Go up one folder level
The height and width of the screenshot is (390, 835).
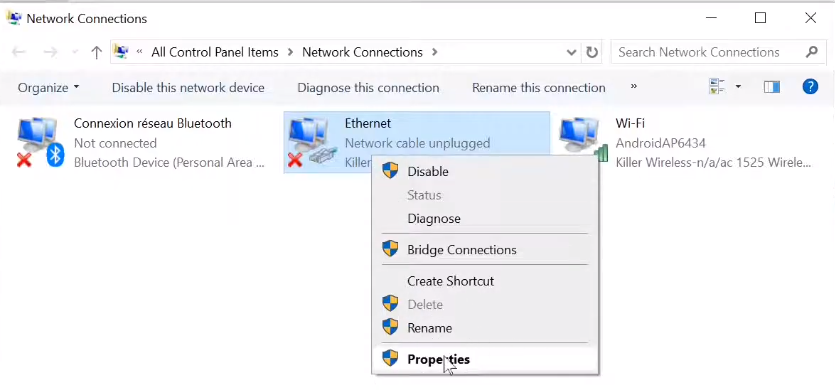pos(96,52)
